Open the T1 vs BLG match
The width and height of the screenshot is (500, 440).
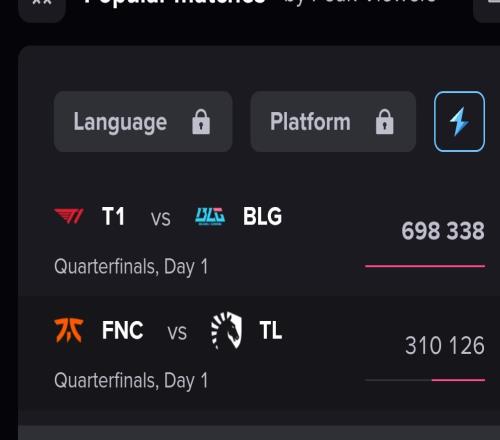click(x=259, y=238)
